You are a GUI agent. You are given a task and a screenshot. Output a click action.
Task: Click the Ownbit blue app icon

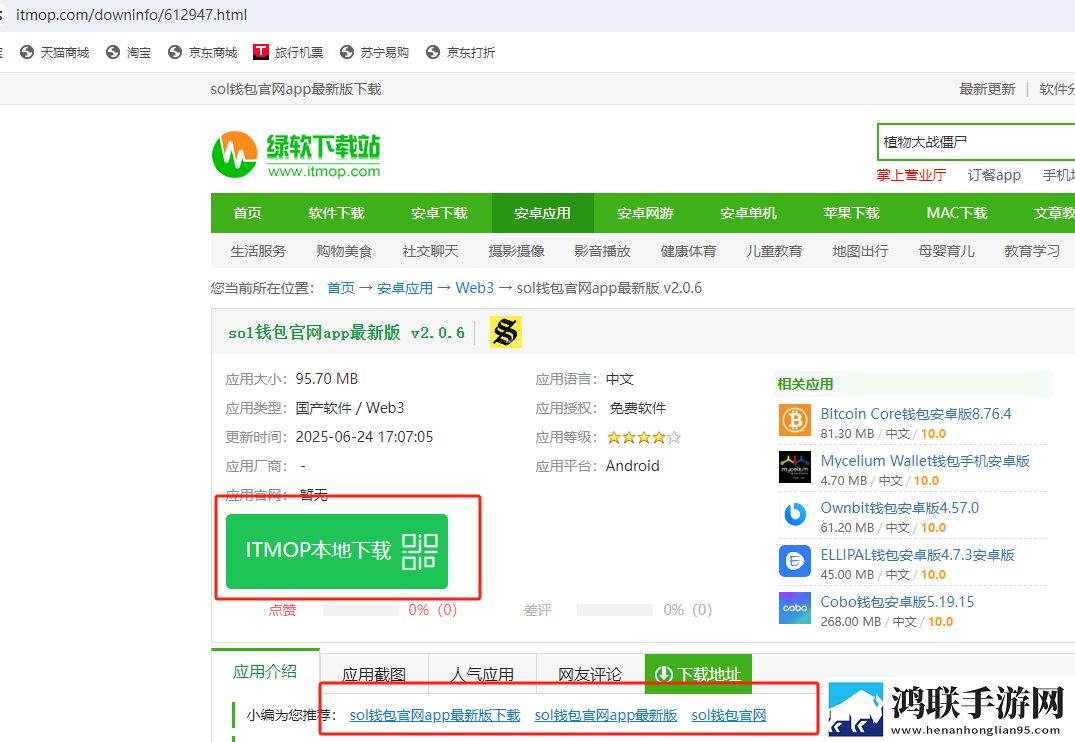[795, 514]
